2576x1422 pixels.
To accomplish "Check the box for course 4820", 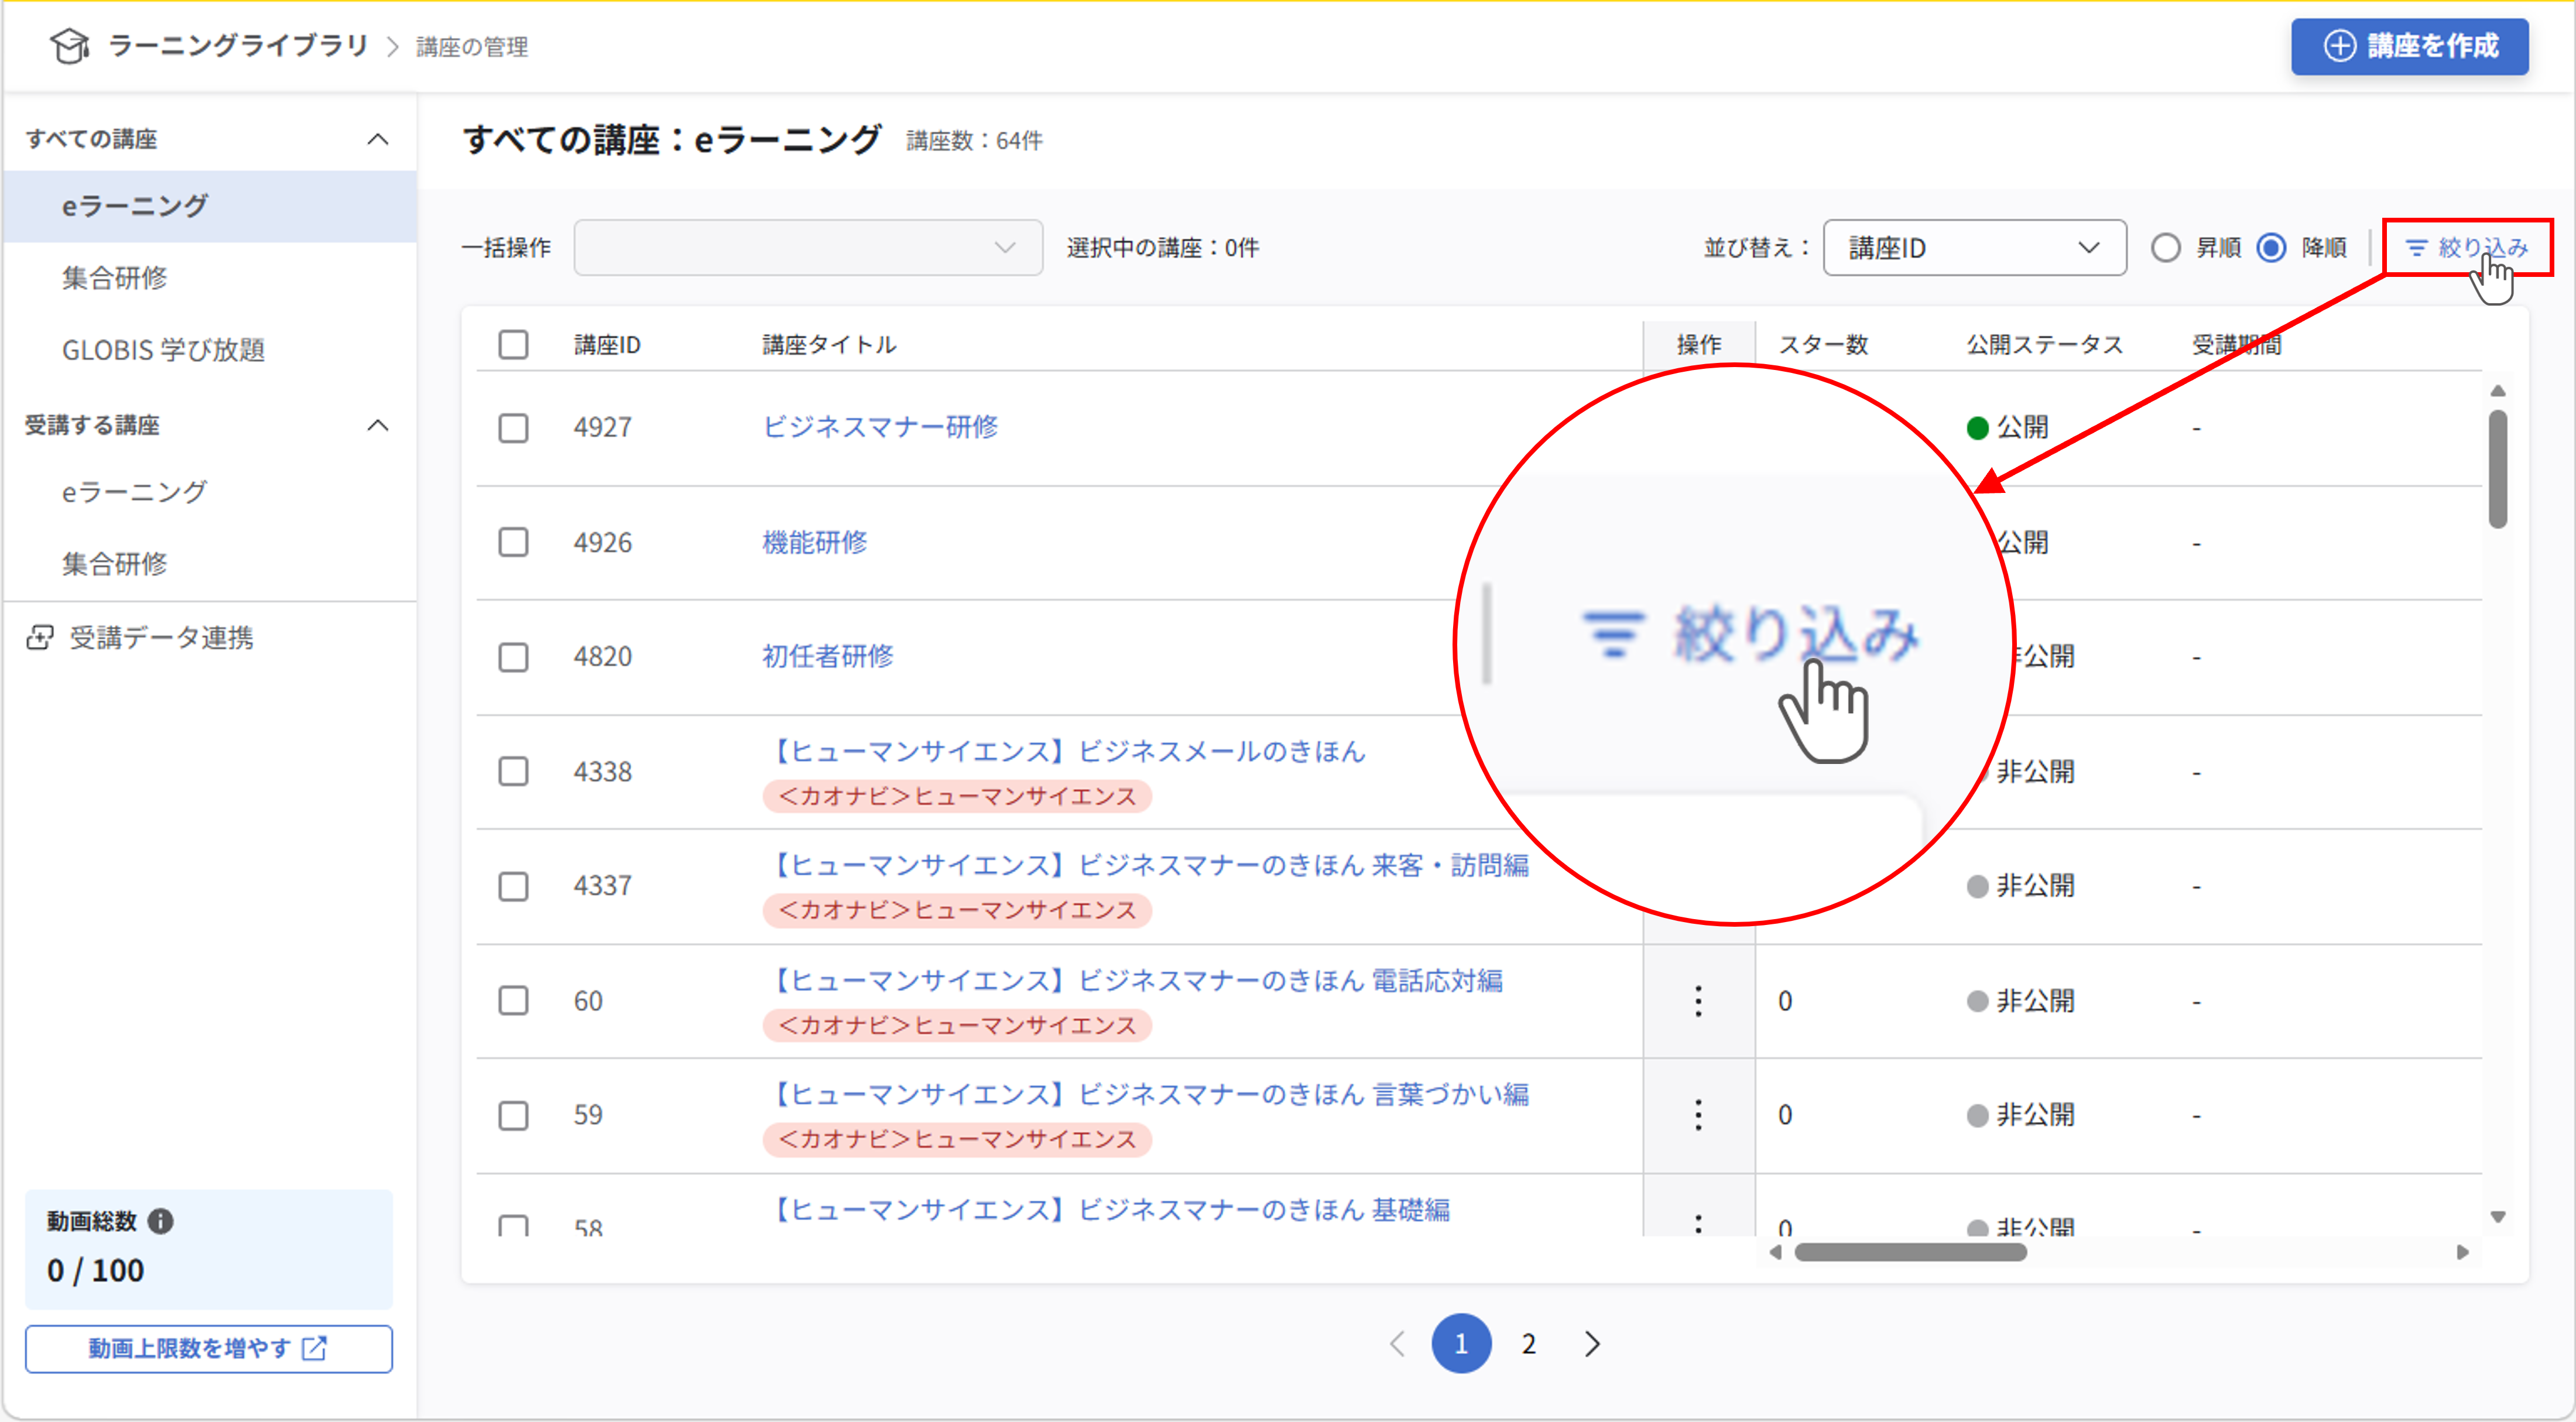I will click(513, 657).
